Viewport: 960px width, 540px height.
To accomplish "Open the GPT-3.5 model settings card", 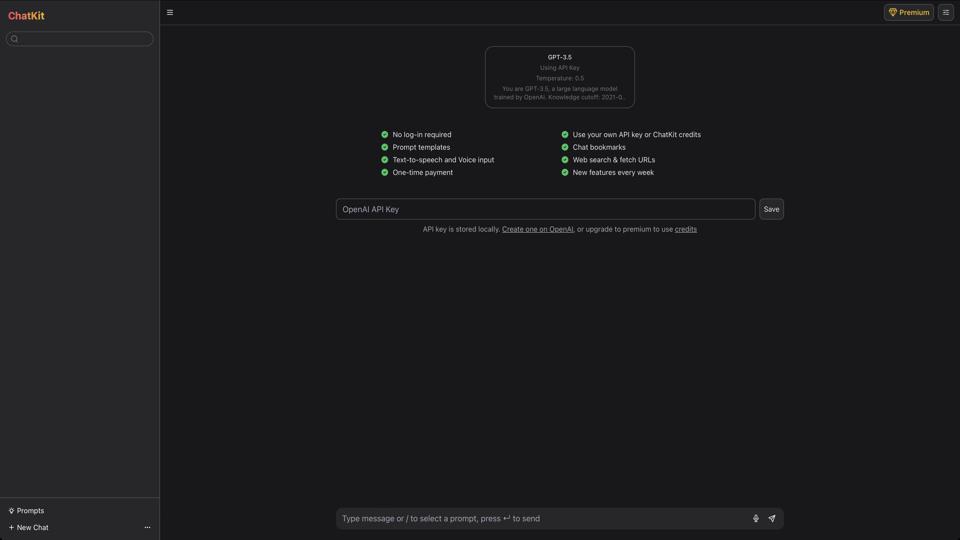I will 560,77.
